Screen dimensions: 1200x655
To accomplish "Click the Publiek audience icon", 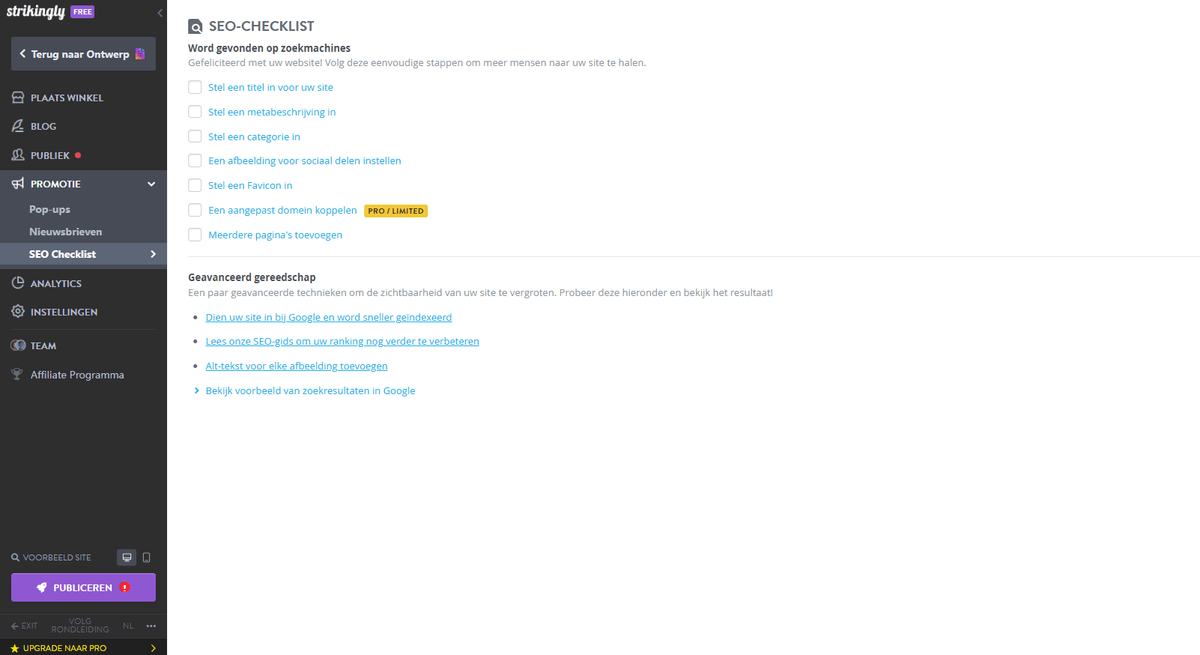I will (x=18, y=155).
